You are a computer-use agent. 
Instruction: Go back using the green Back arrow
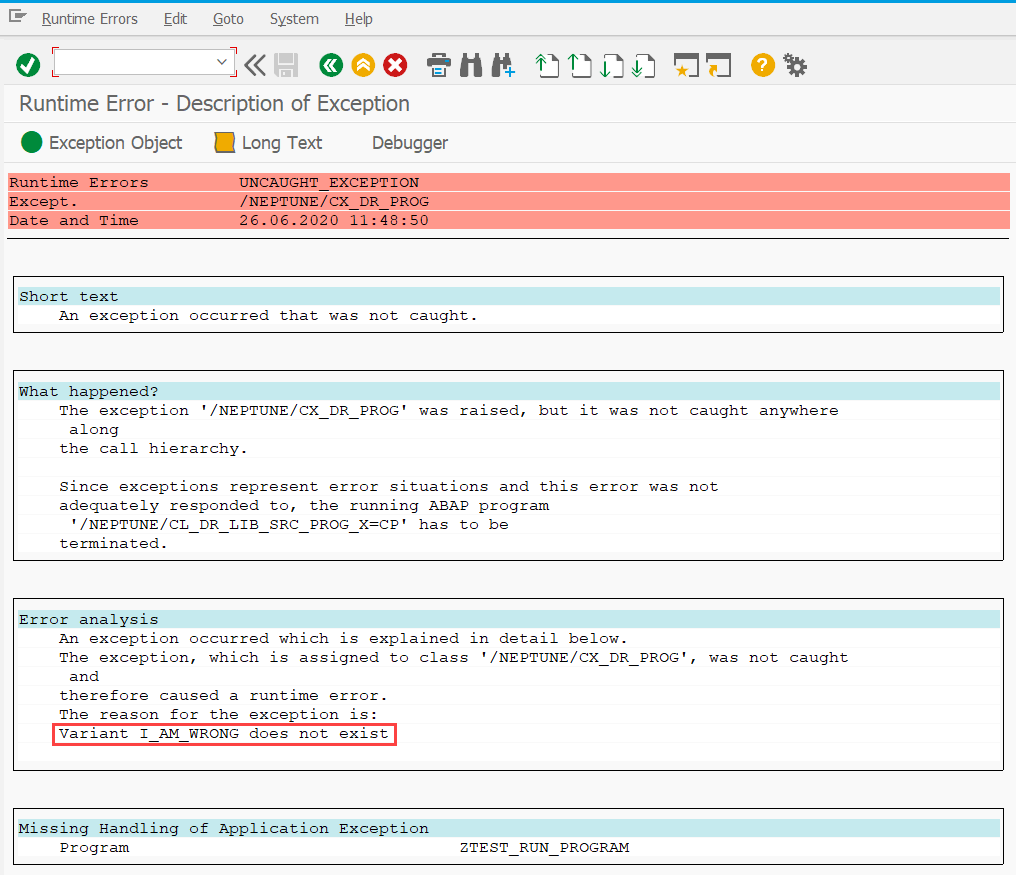(x=331, y=65)
